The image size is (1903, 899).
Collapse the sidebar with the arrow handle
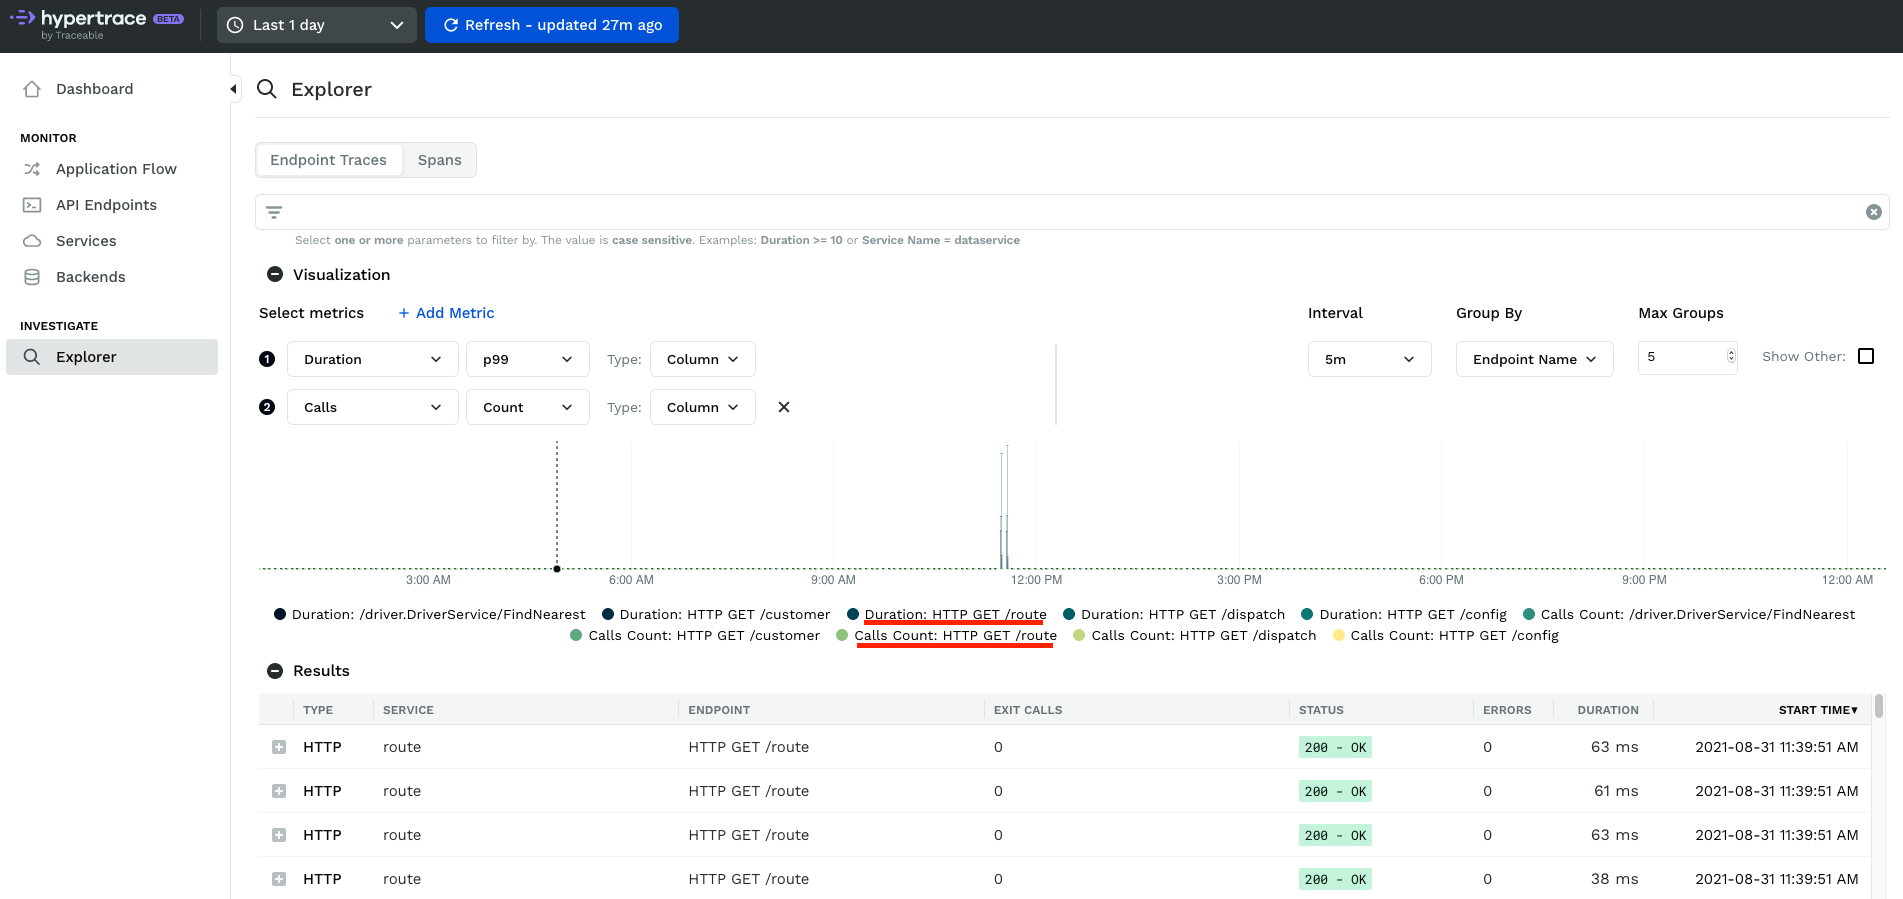[x=233, y=89]
